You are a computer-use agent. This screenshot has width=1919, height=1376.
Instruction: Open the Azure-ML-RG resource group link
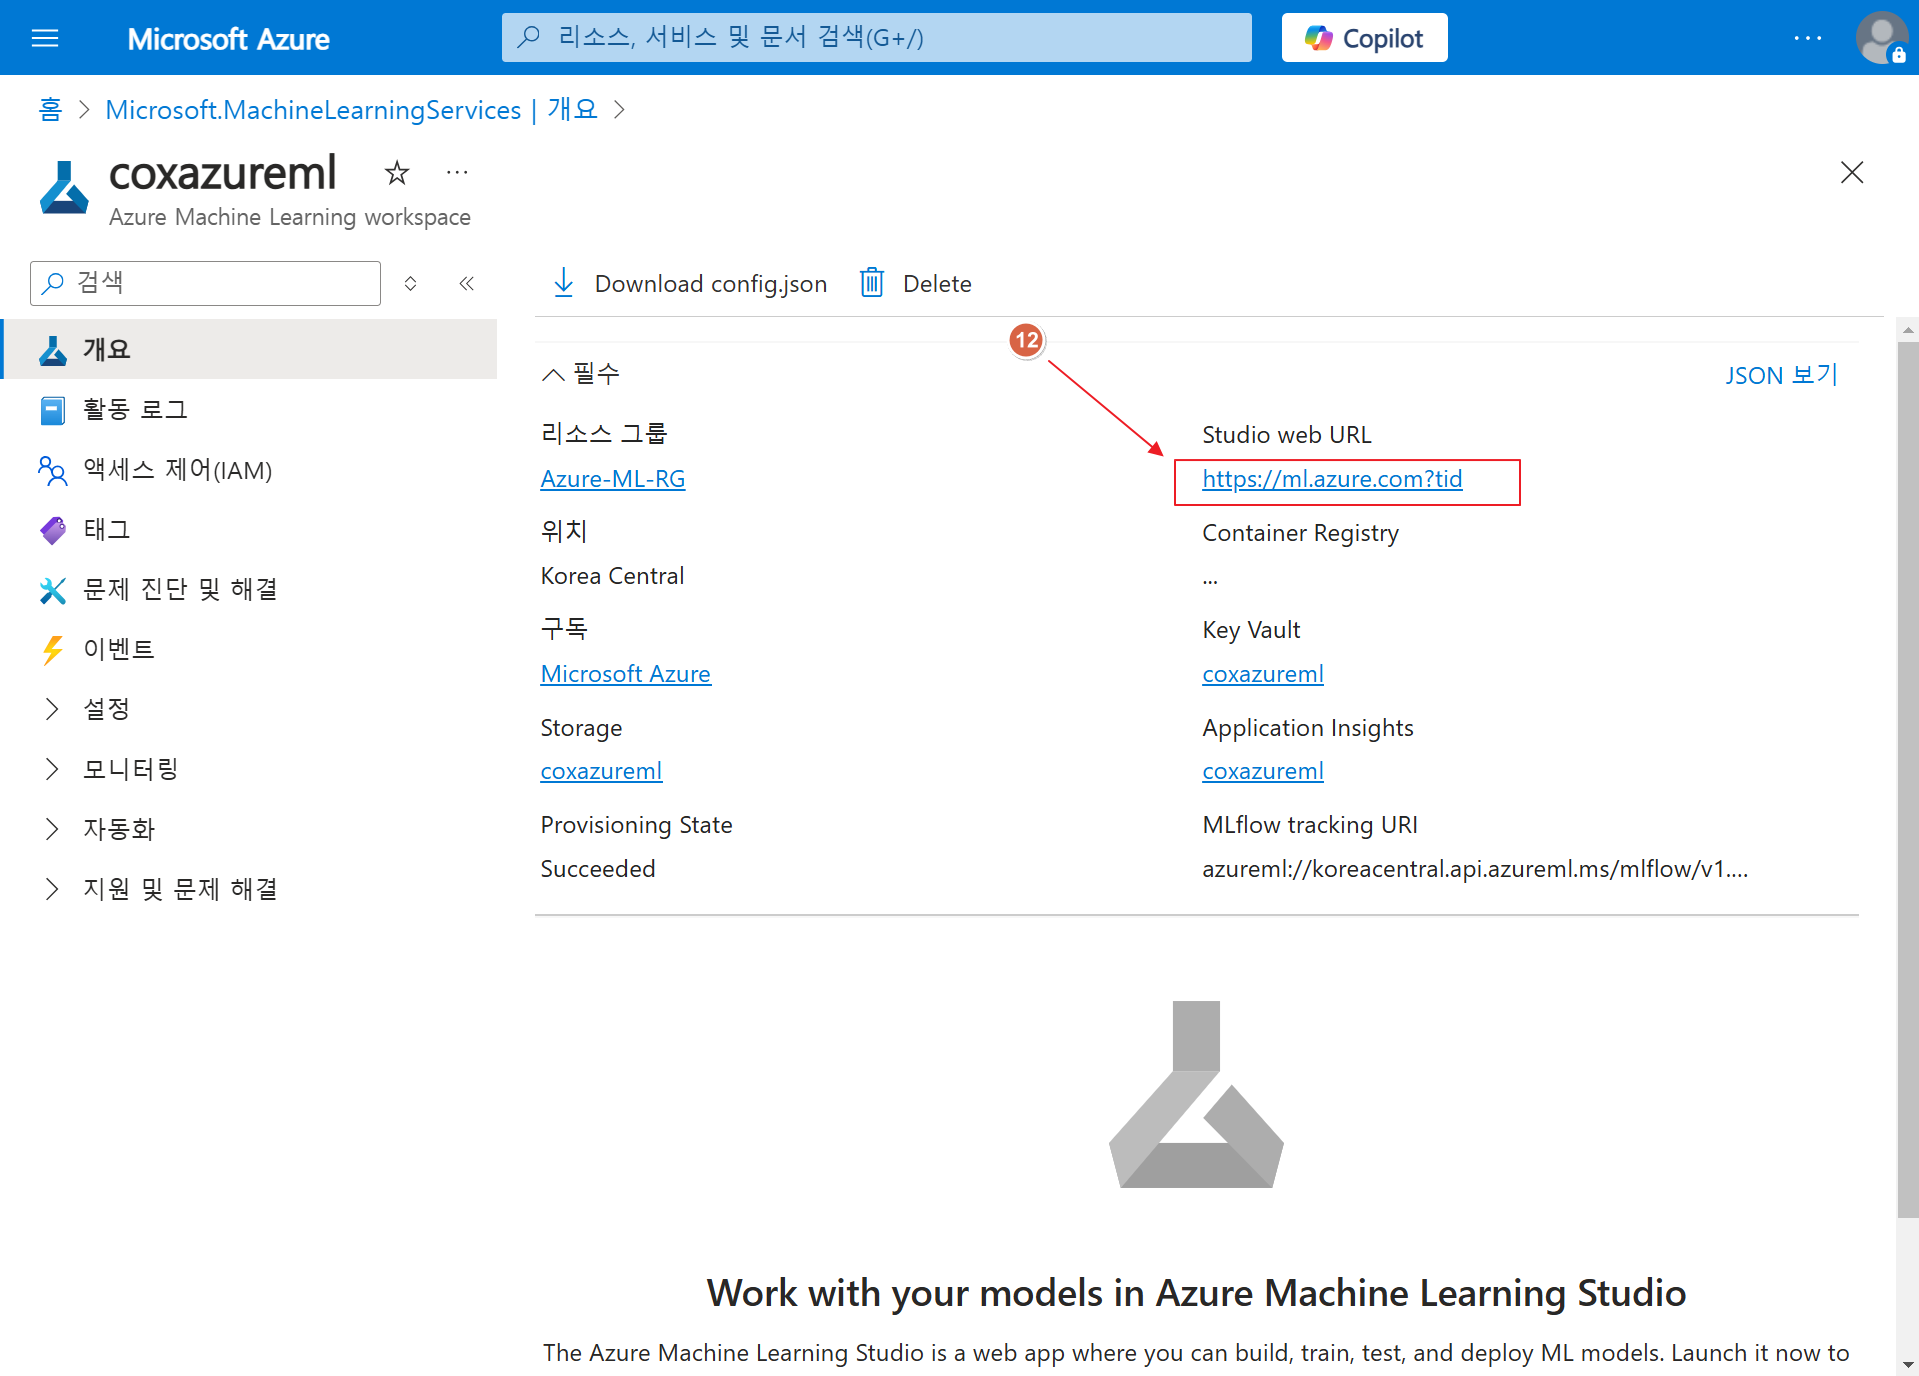tap(613, 479)
